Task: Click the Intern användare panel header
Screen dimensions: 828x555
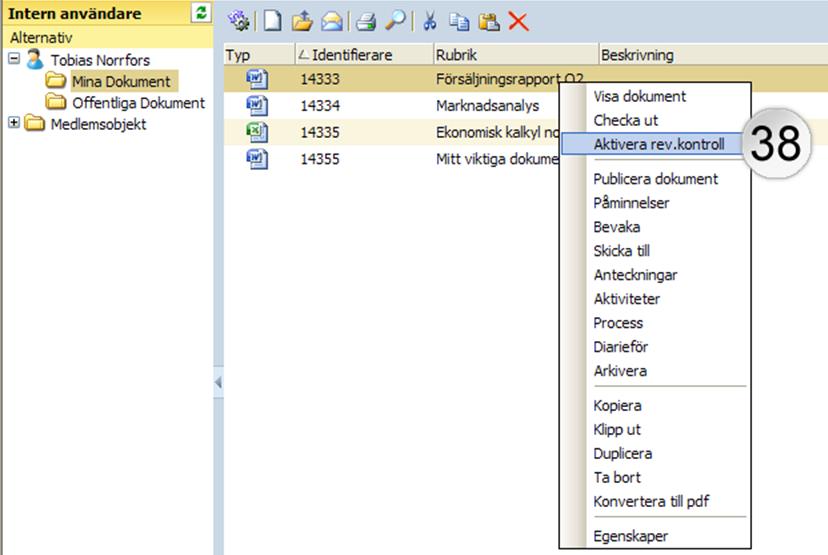Action: (74, 13)
